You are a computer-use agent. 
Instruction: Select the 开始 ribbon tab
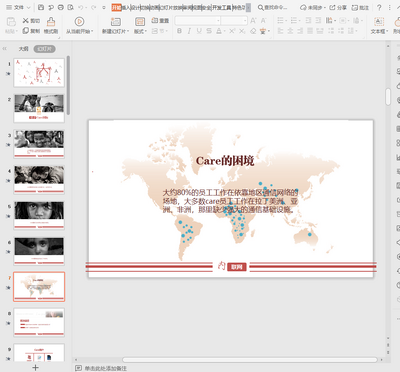point(116,7)
